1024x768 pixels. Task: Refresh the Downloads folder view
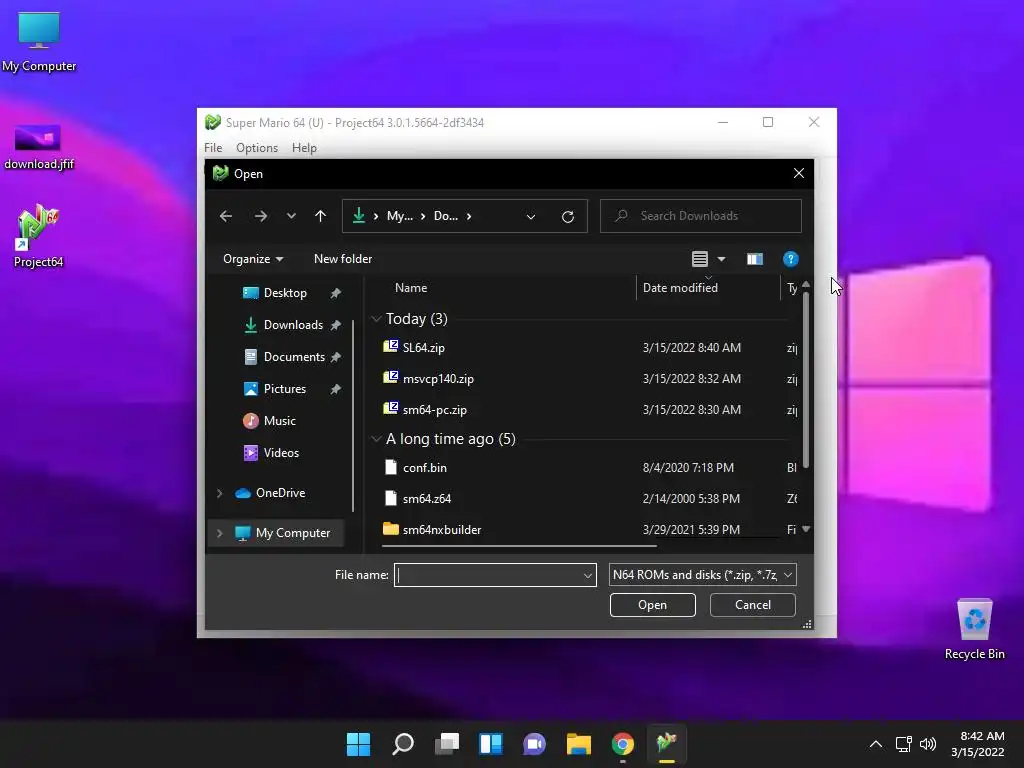coord(568,217)
